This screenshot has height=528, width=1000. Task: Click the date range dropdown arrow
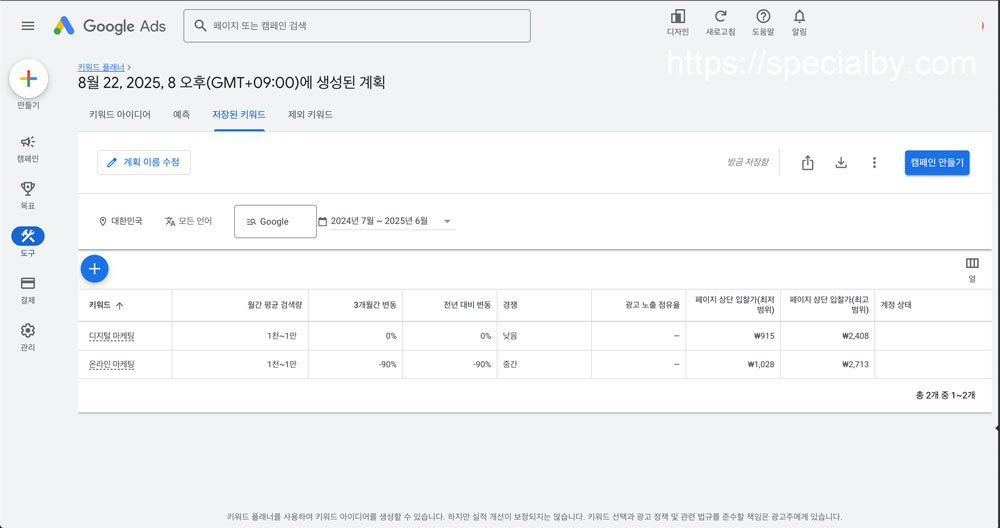pos(447,221)
